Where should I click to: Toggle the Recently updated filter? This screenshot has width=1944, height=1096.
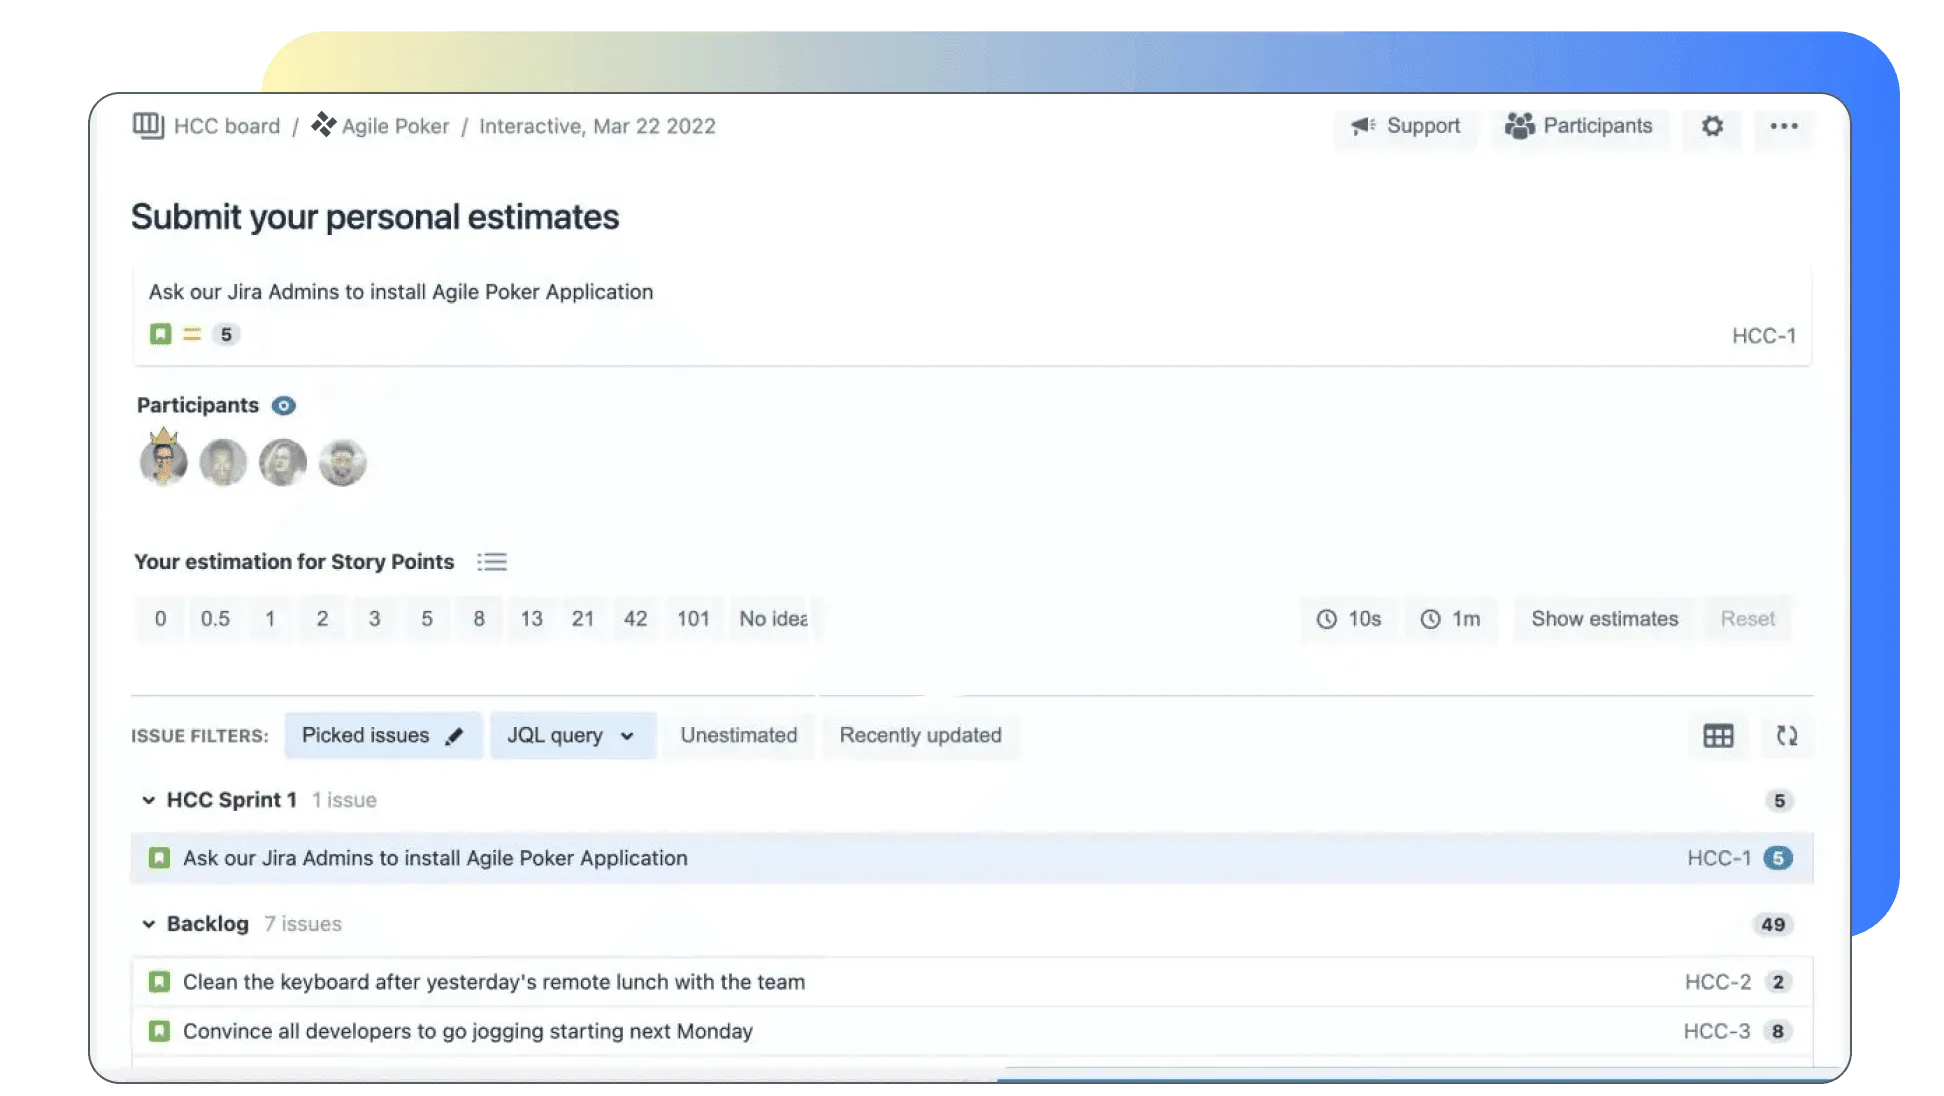pos(920,736)
